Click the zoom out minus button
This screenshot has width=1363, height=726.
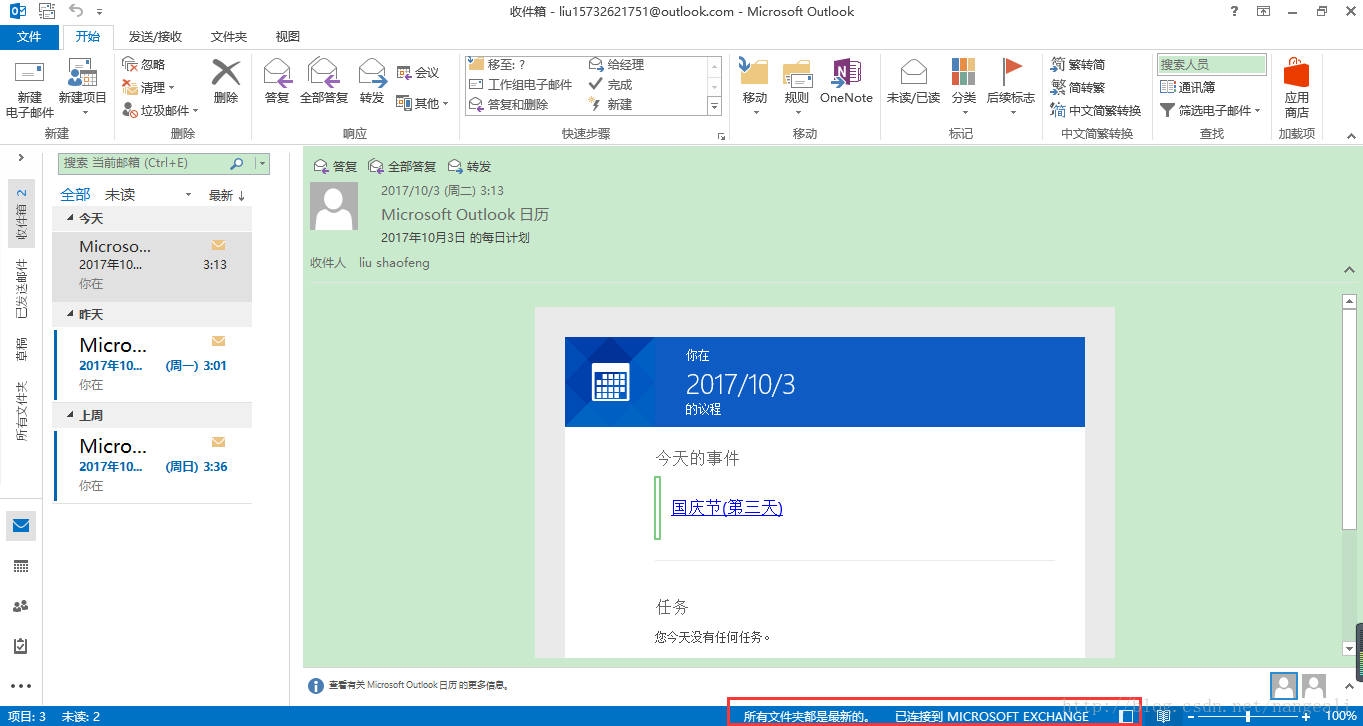click(x=1190, y=716)
